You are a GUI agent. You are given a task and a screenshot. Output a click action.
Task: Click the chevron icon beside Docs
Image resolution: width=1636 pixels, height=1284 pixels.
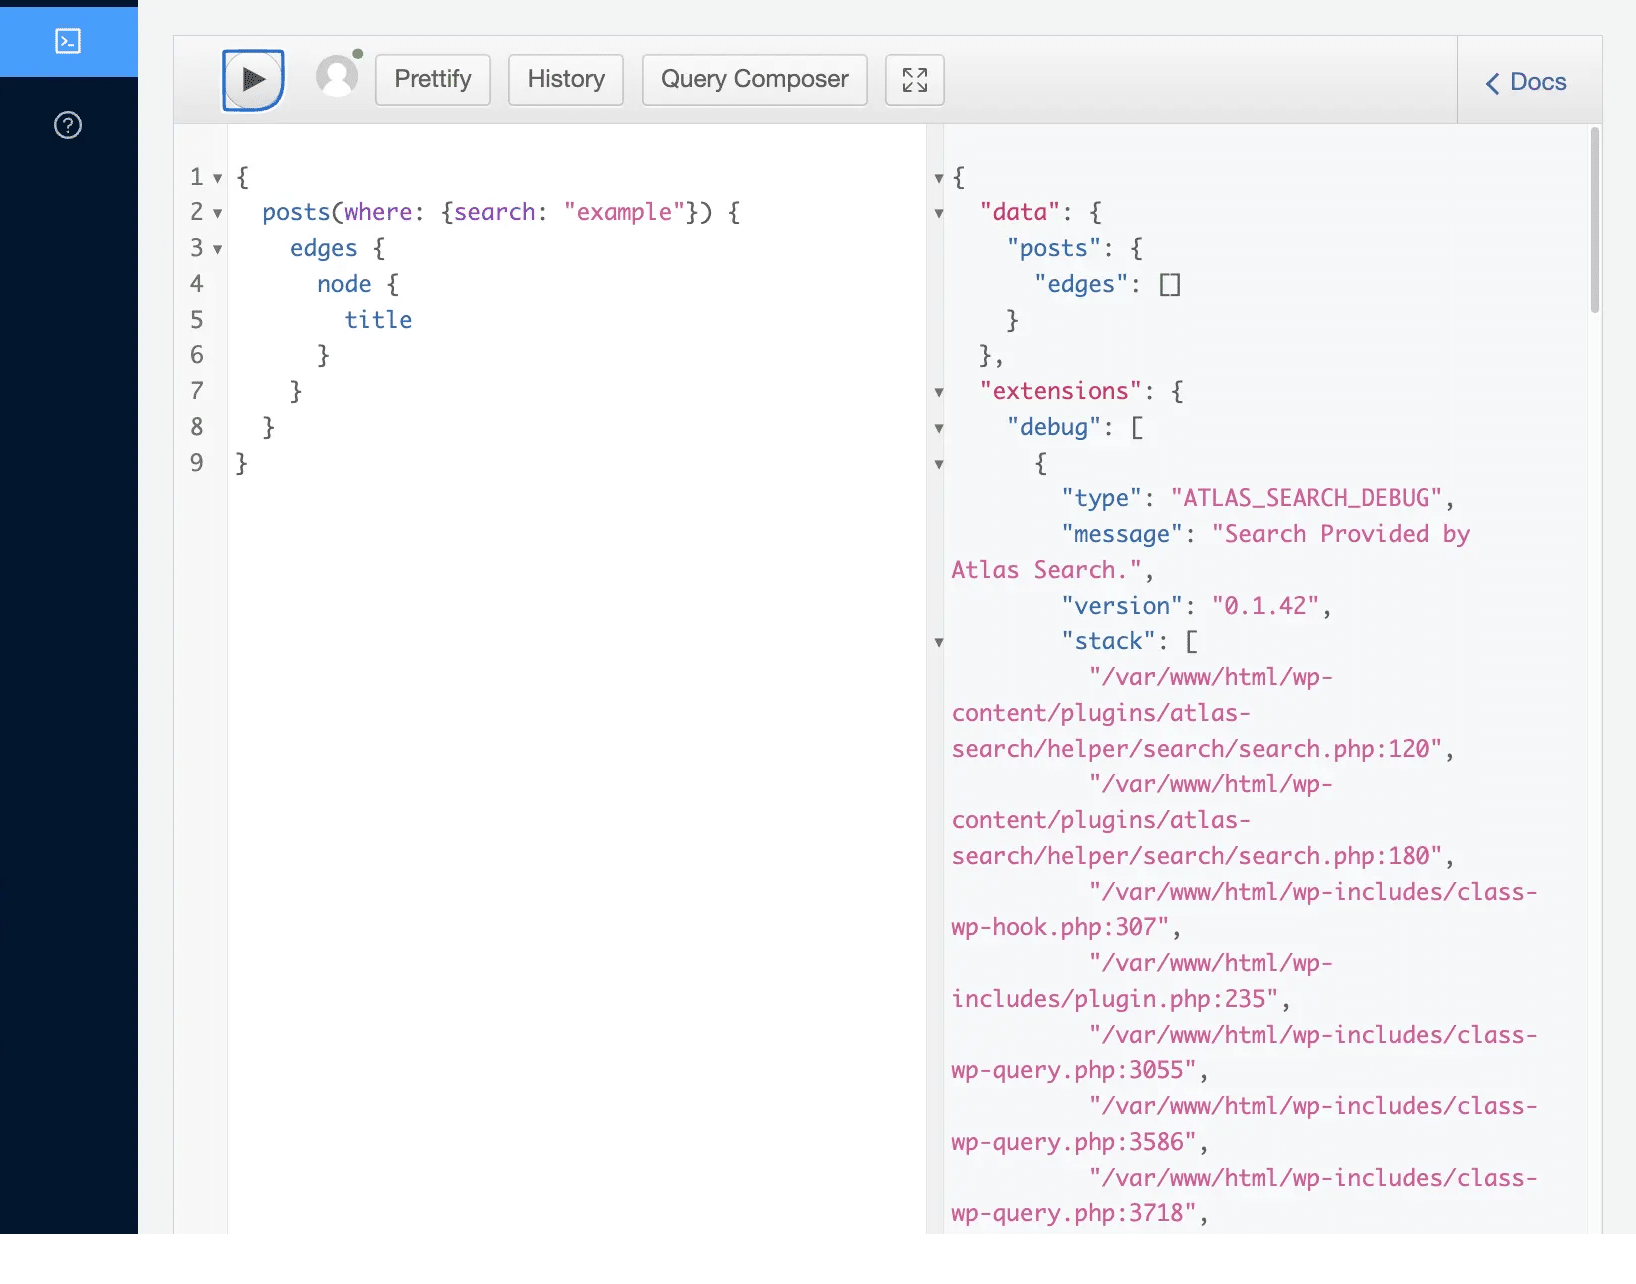click(x=1492, y=84)
